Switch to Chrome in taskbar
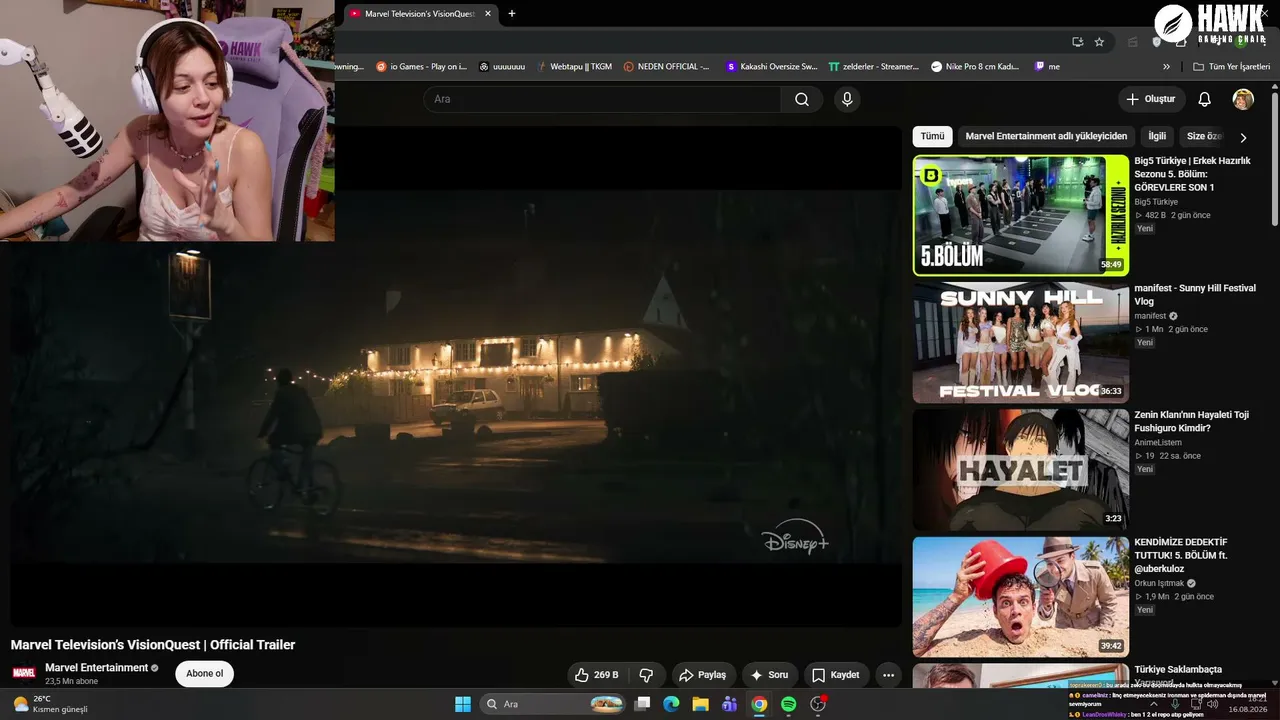The image size is (1280, 720). tap(759, 704)
